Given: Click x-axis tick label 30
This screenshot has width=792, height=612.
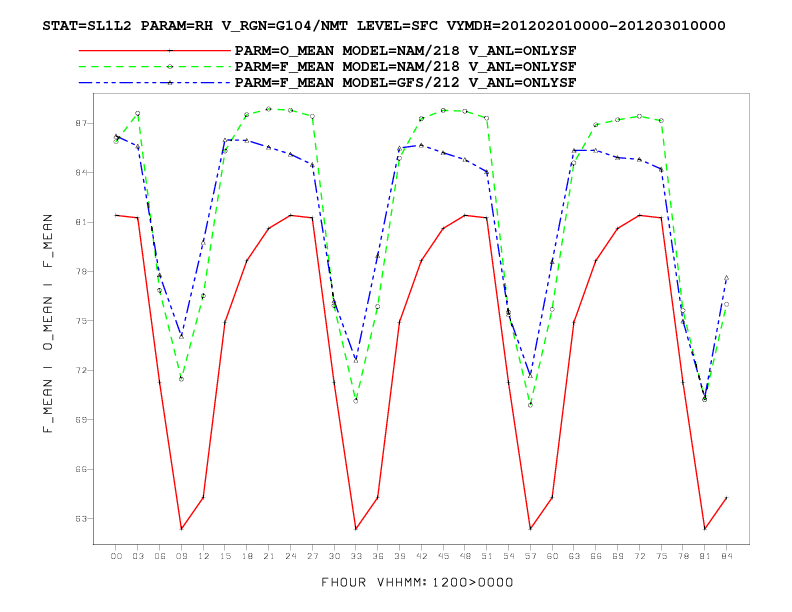Looking at the screenshot, I should 334,556.
